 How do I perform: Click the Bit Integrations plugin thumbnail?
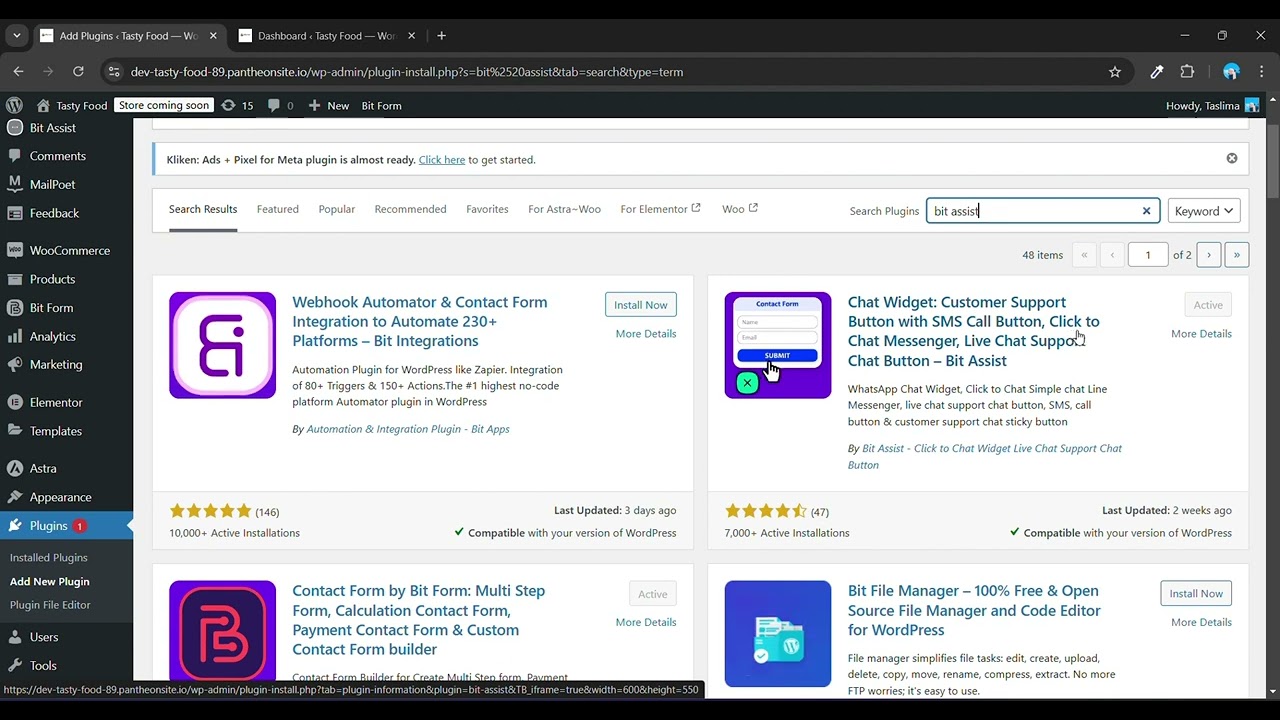pos(222,345)
